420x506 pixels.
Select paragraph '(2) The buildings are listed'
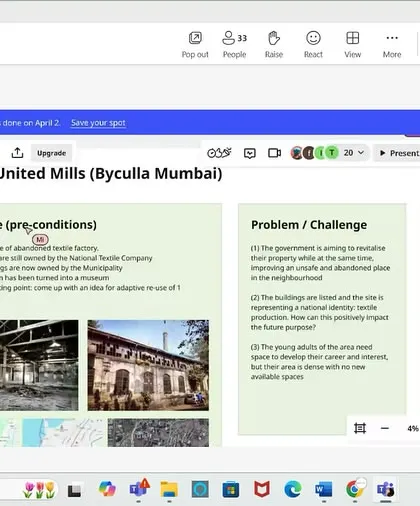[x=319, y=312]
